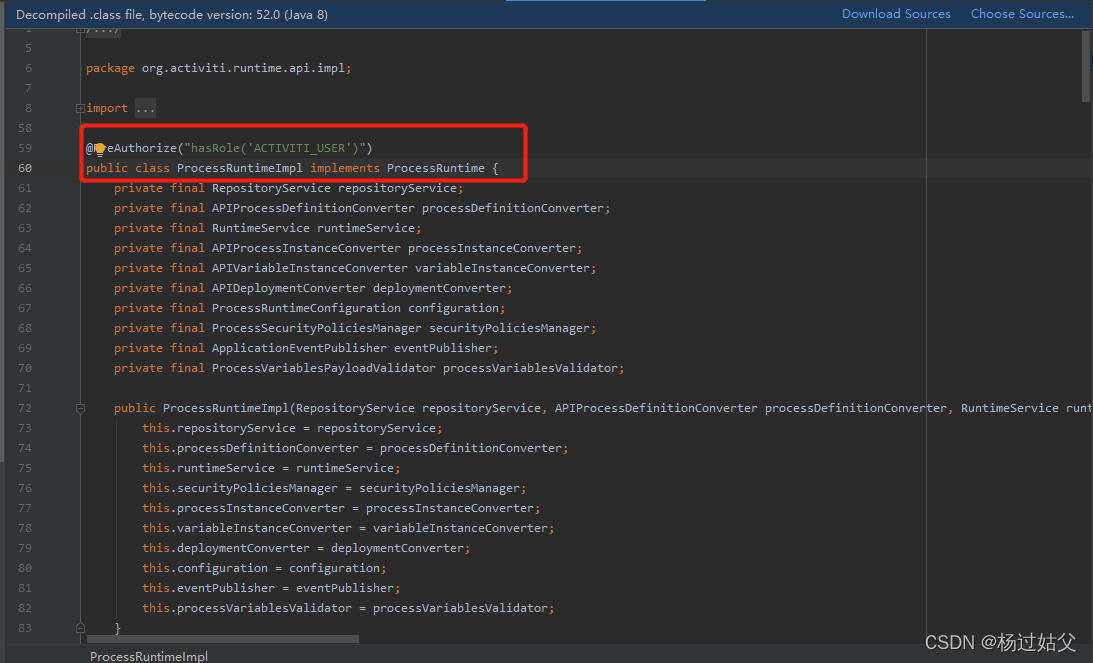1093x663 pixels.
Task: Click the ProcessRuntimeImpl breadcrumb at the bottom
Action: pos(148,656)
